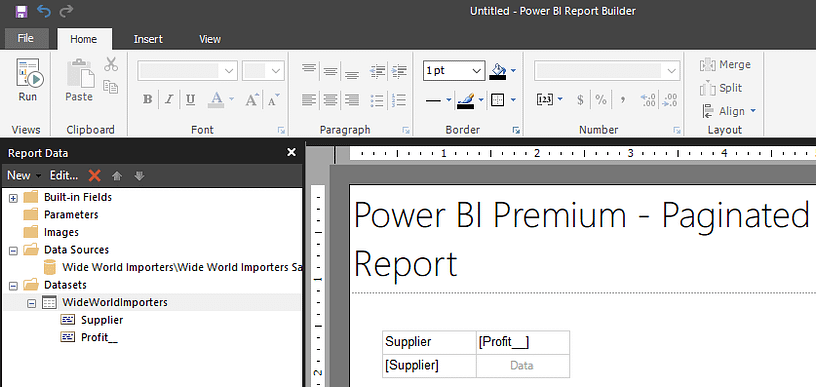Image resolution: width=816 pixels, height=387 pixels.
Task: Decrease font size with shrink icon
Action: point(274,99)
